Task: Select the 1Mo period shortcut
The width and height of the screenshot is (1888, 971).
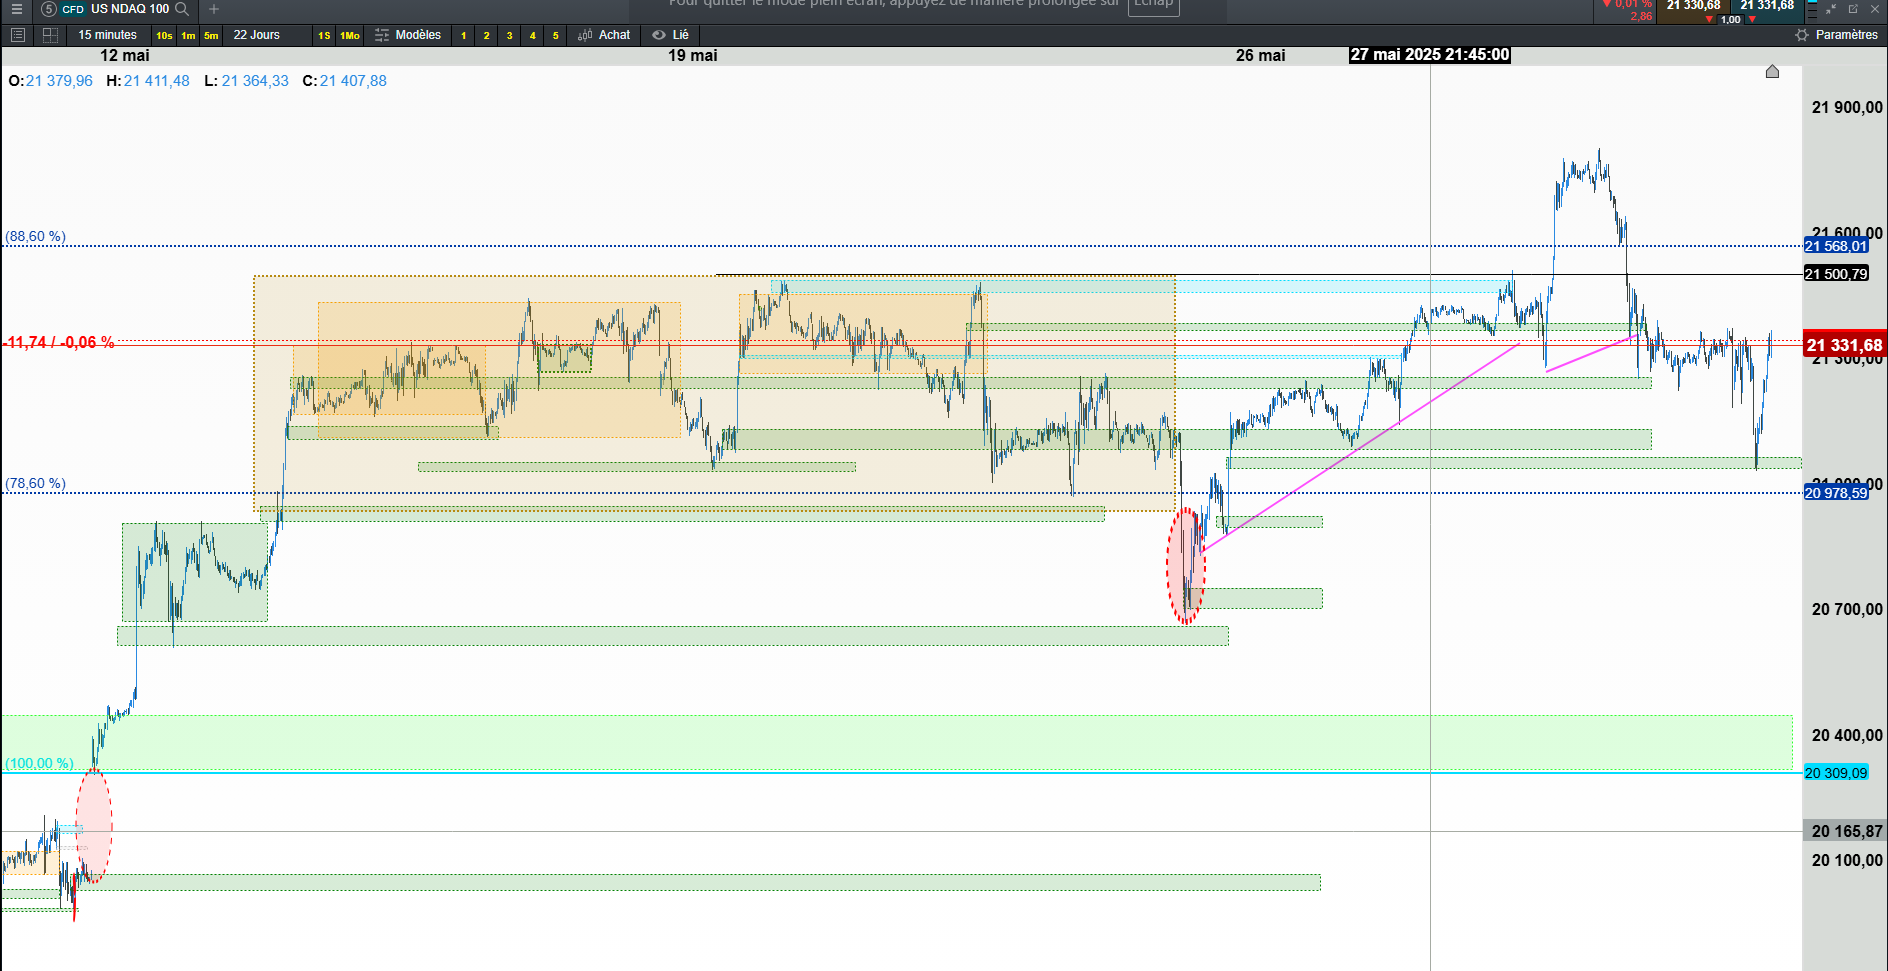Action: pyautogui.click(x=350, y=36)
